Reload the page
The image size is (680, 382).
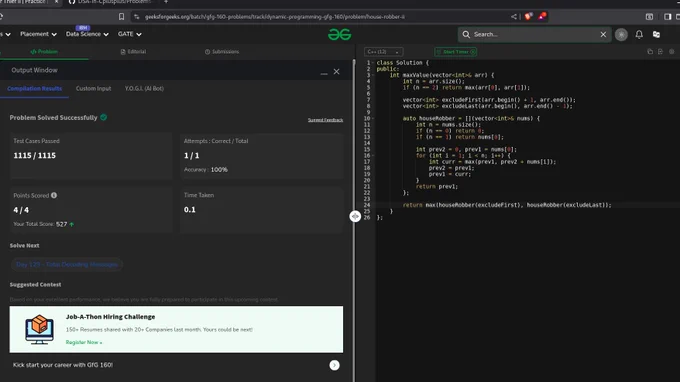1,16
